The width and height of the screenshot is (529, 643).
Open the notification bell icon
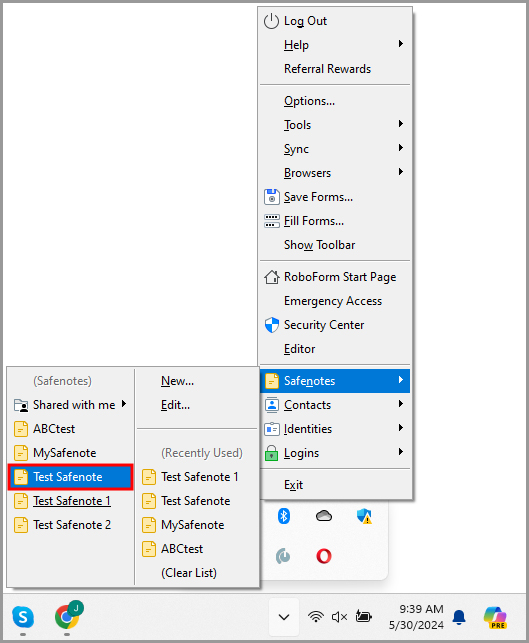(459, 617)
